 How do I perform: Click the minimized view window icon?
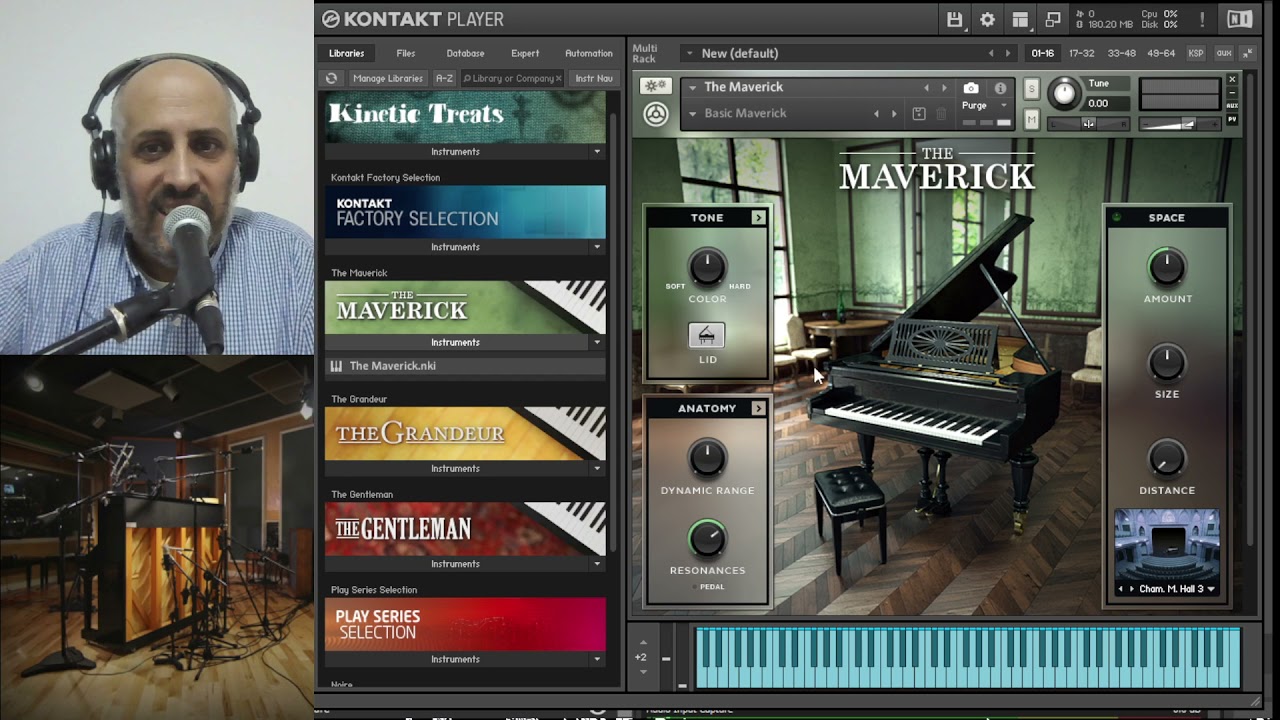1053,20
